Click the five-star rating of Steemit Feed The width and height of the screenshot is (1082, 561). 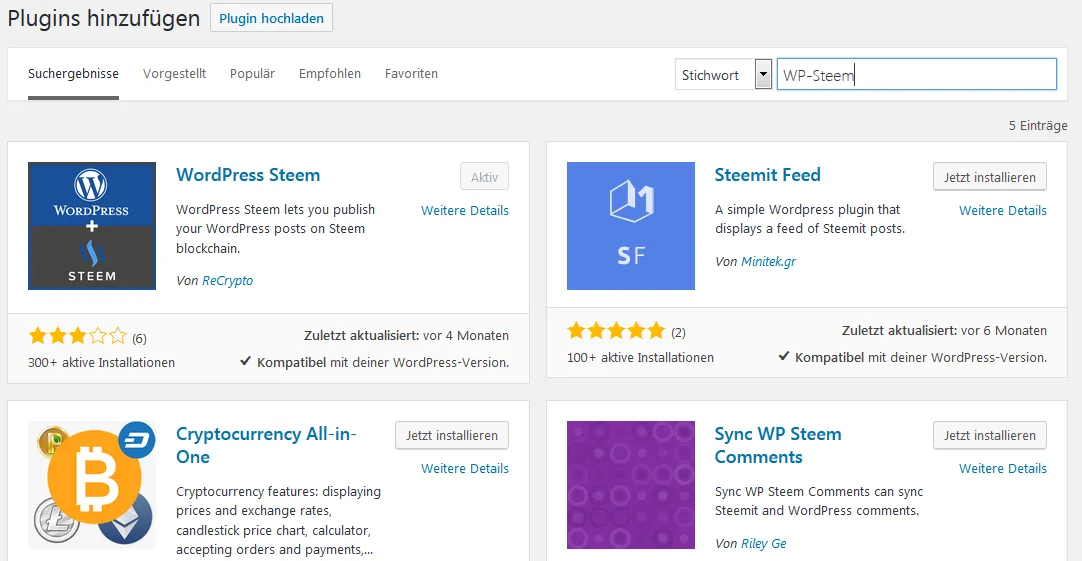pos(616,331)
